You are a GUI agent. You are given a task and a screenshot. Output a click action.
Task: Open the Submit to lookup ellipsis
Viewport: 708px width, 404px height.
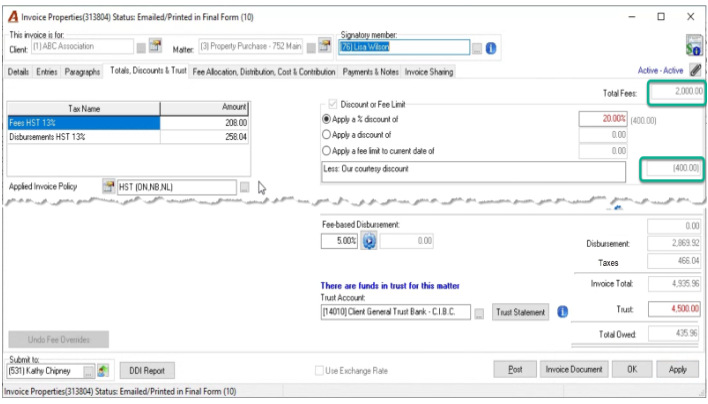[88, 371]
